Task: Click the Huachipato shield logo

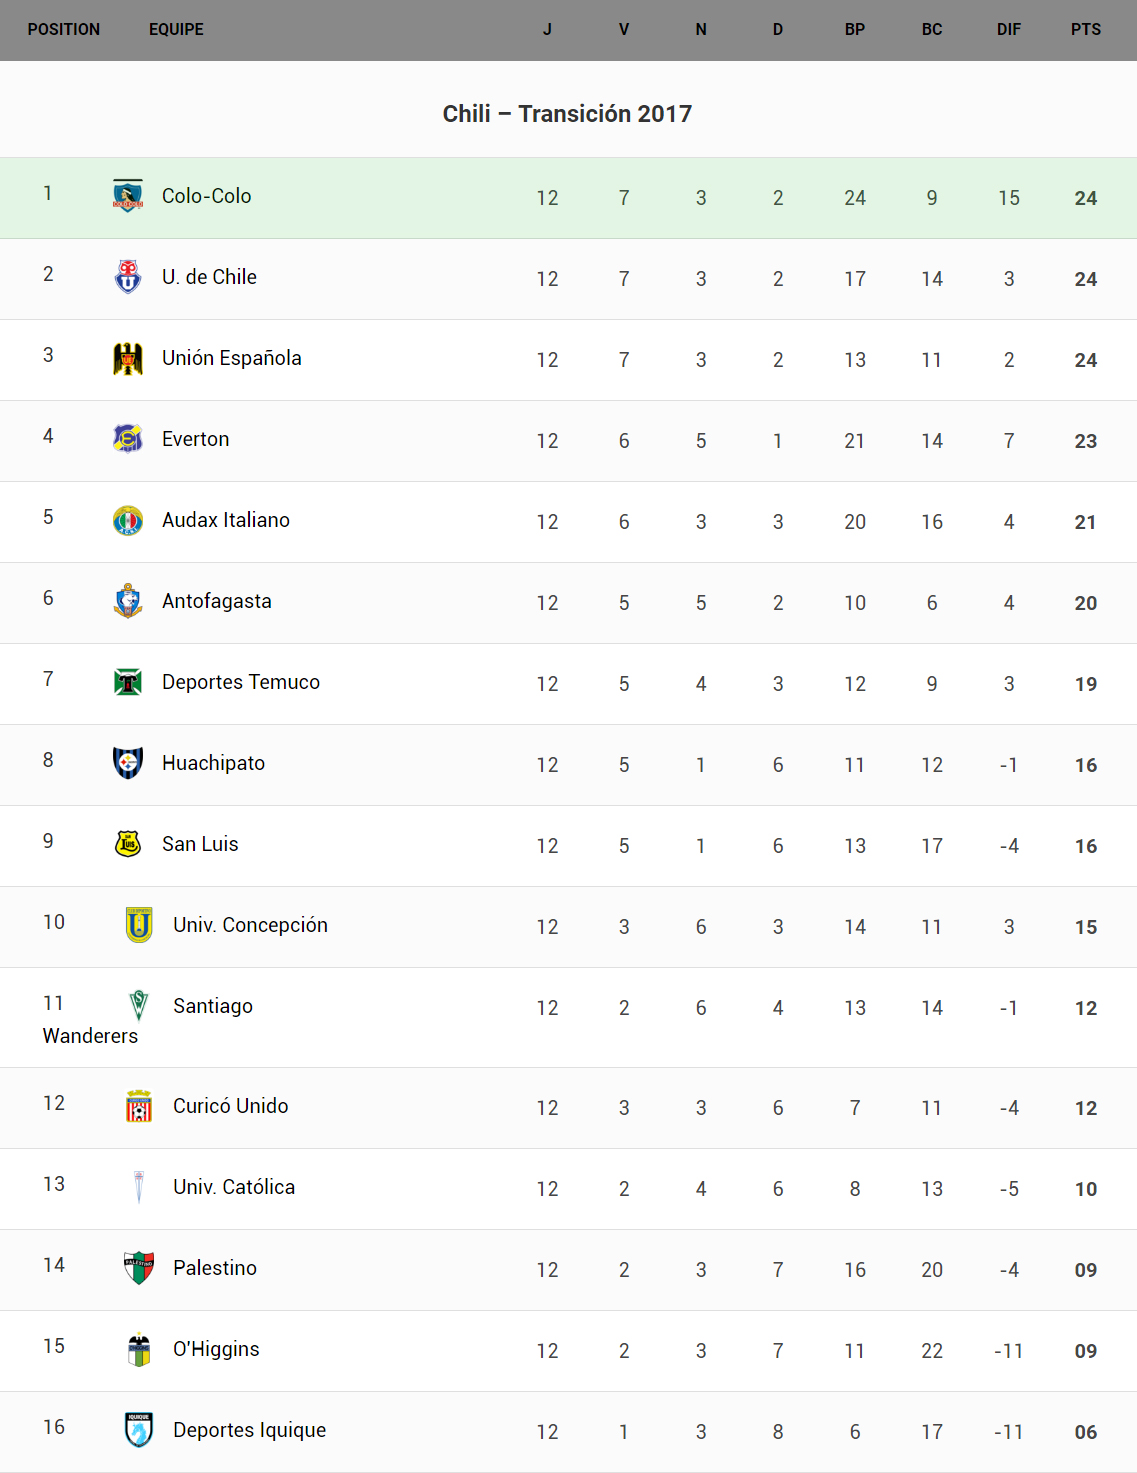Action: tap(128, 763)
